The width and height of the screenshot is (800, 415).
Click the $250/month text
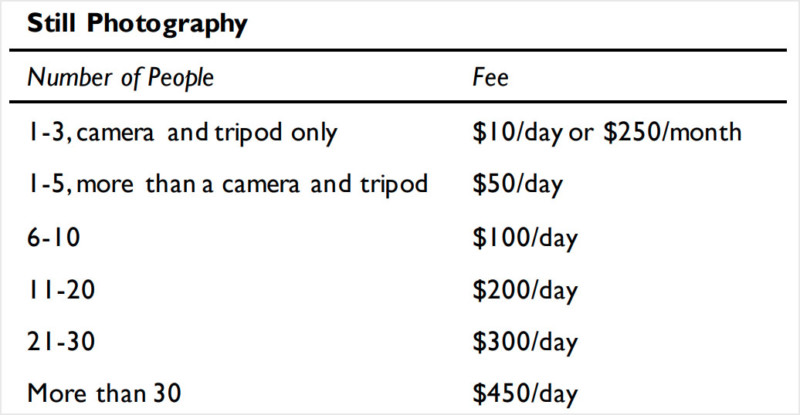[x=672, y=132]
